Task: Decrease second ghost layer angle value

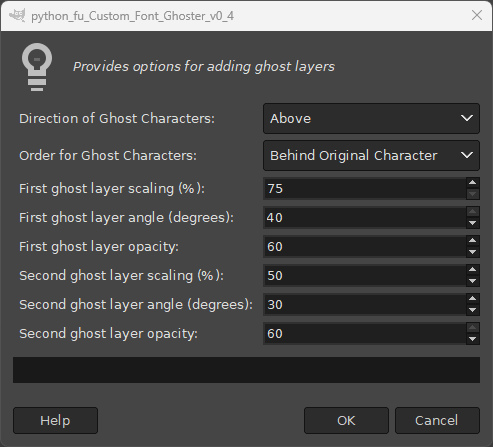Action: pyautogui.click(x=472, y=310)
